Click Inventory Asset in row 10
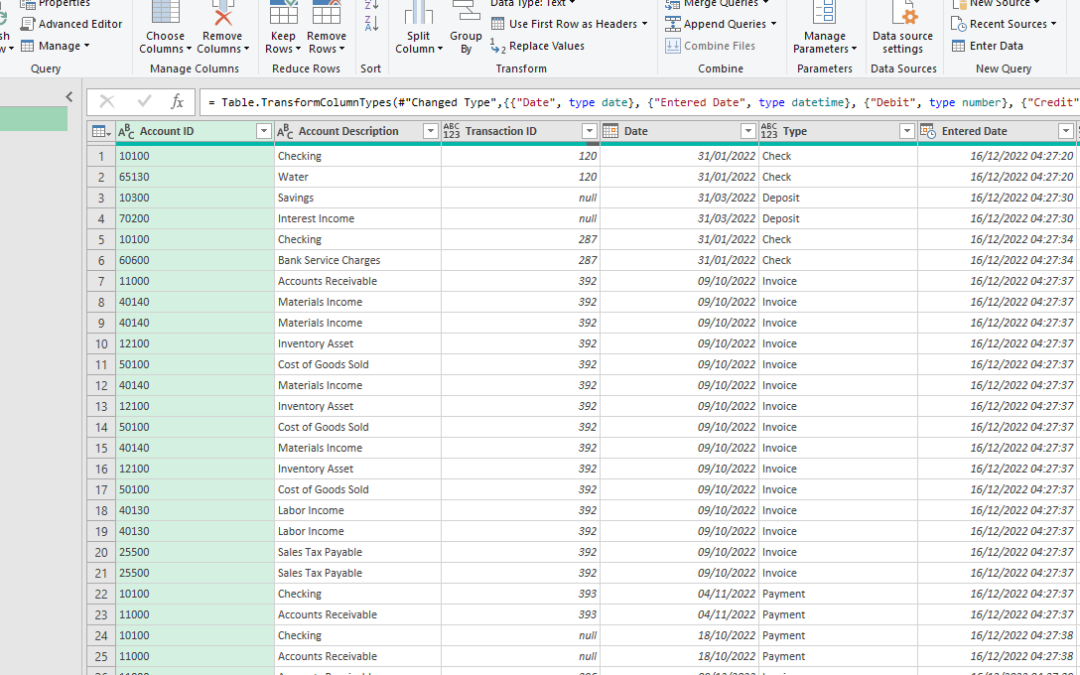Image resolution: width=1080 pixels, height=675 pixels. [x=358, y=344]
